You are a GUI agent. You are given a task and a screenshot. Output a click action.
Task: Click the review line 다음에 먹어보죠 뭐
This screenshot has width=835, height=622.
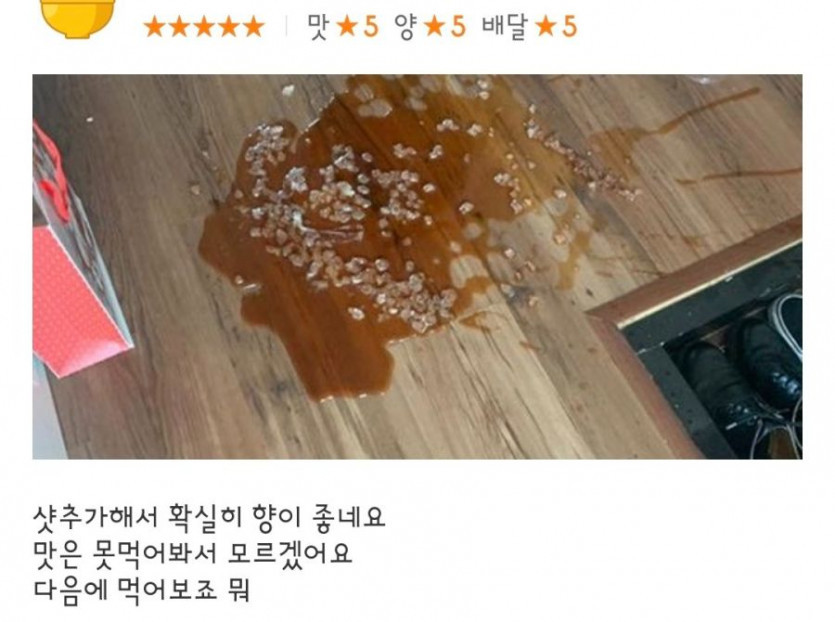coord(142,590)
